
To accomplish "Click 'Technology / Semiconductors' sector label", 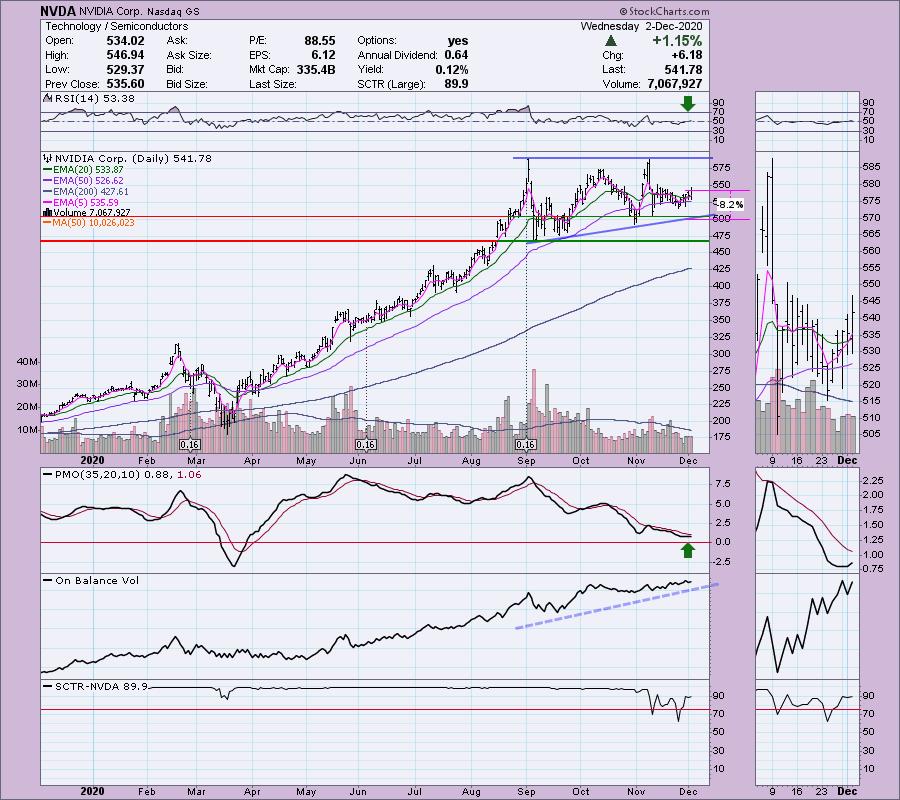I will click(x=117, y=26).
